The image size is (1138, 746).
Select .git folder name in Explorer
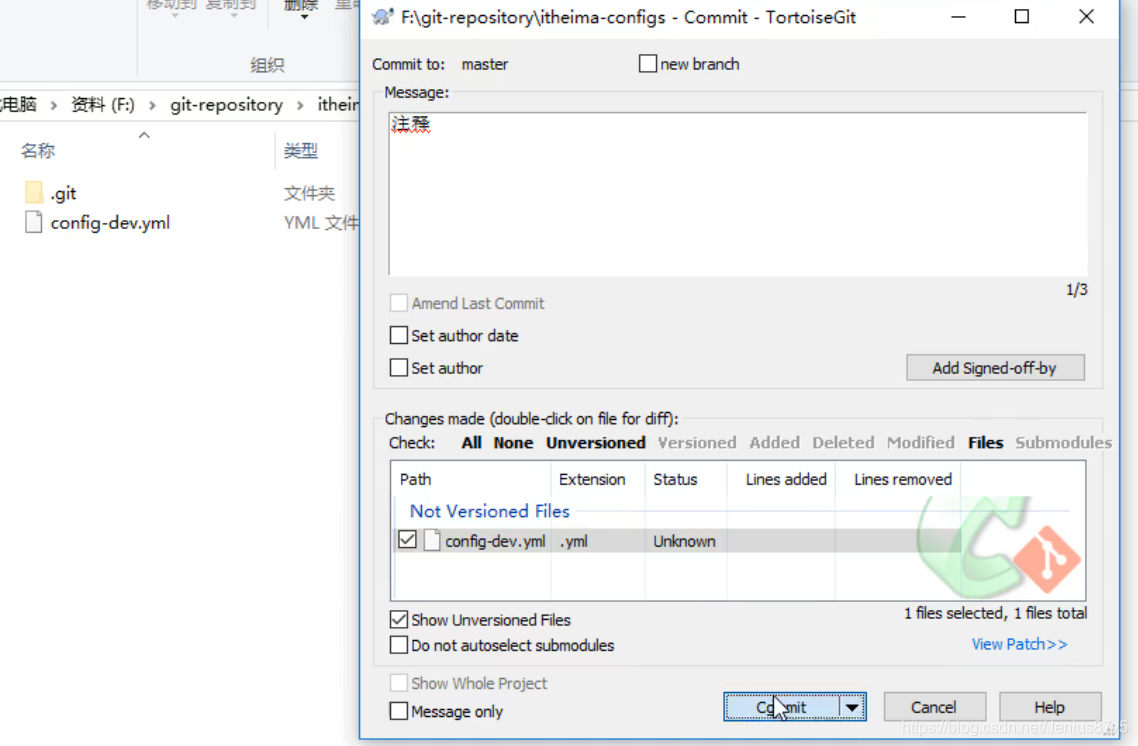click(x=63, y=194)
